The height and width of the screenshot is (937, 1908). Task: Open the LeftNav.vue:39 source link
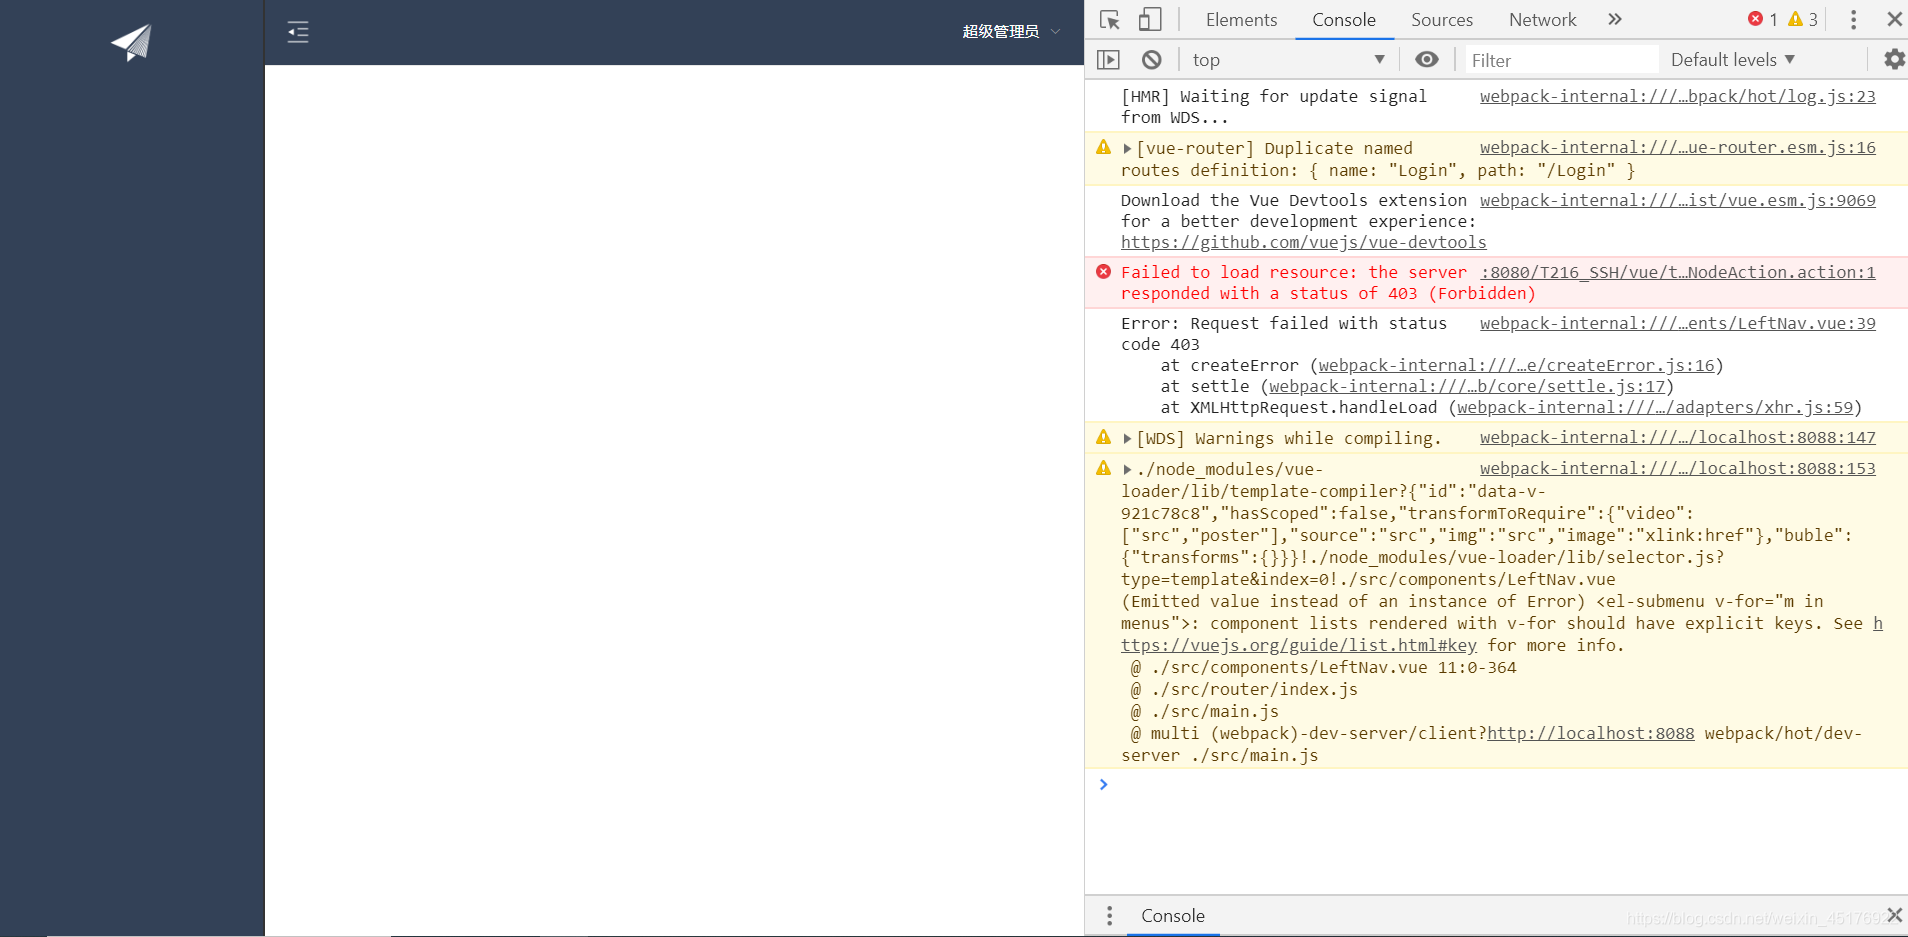tap(1677, 323)
